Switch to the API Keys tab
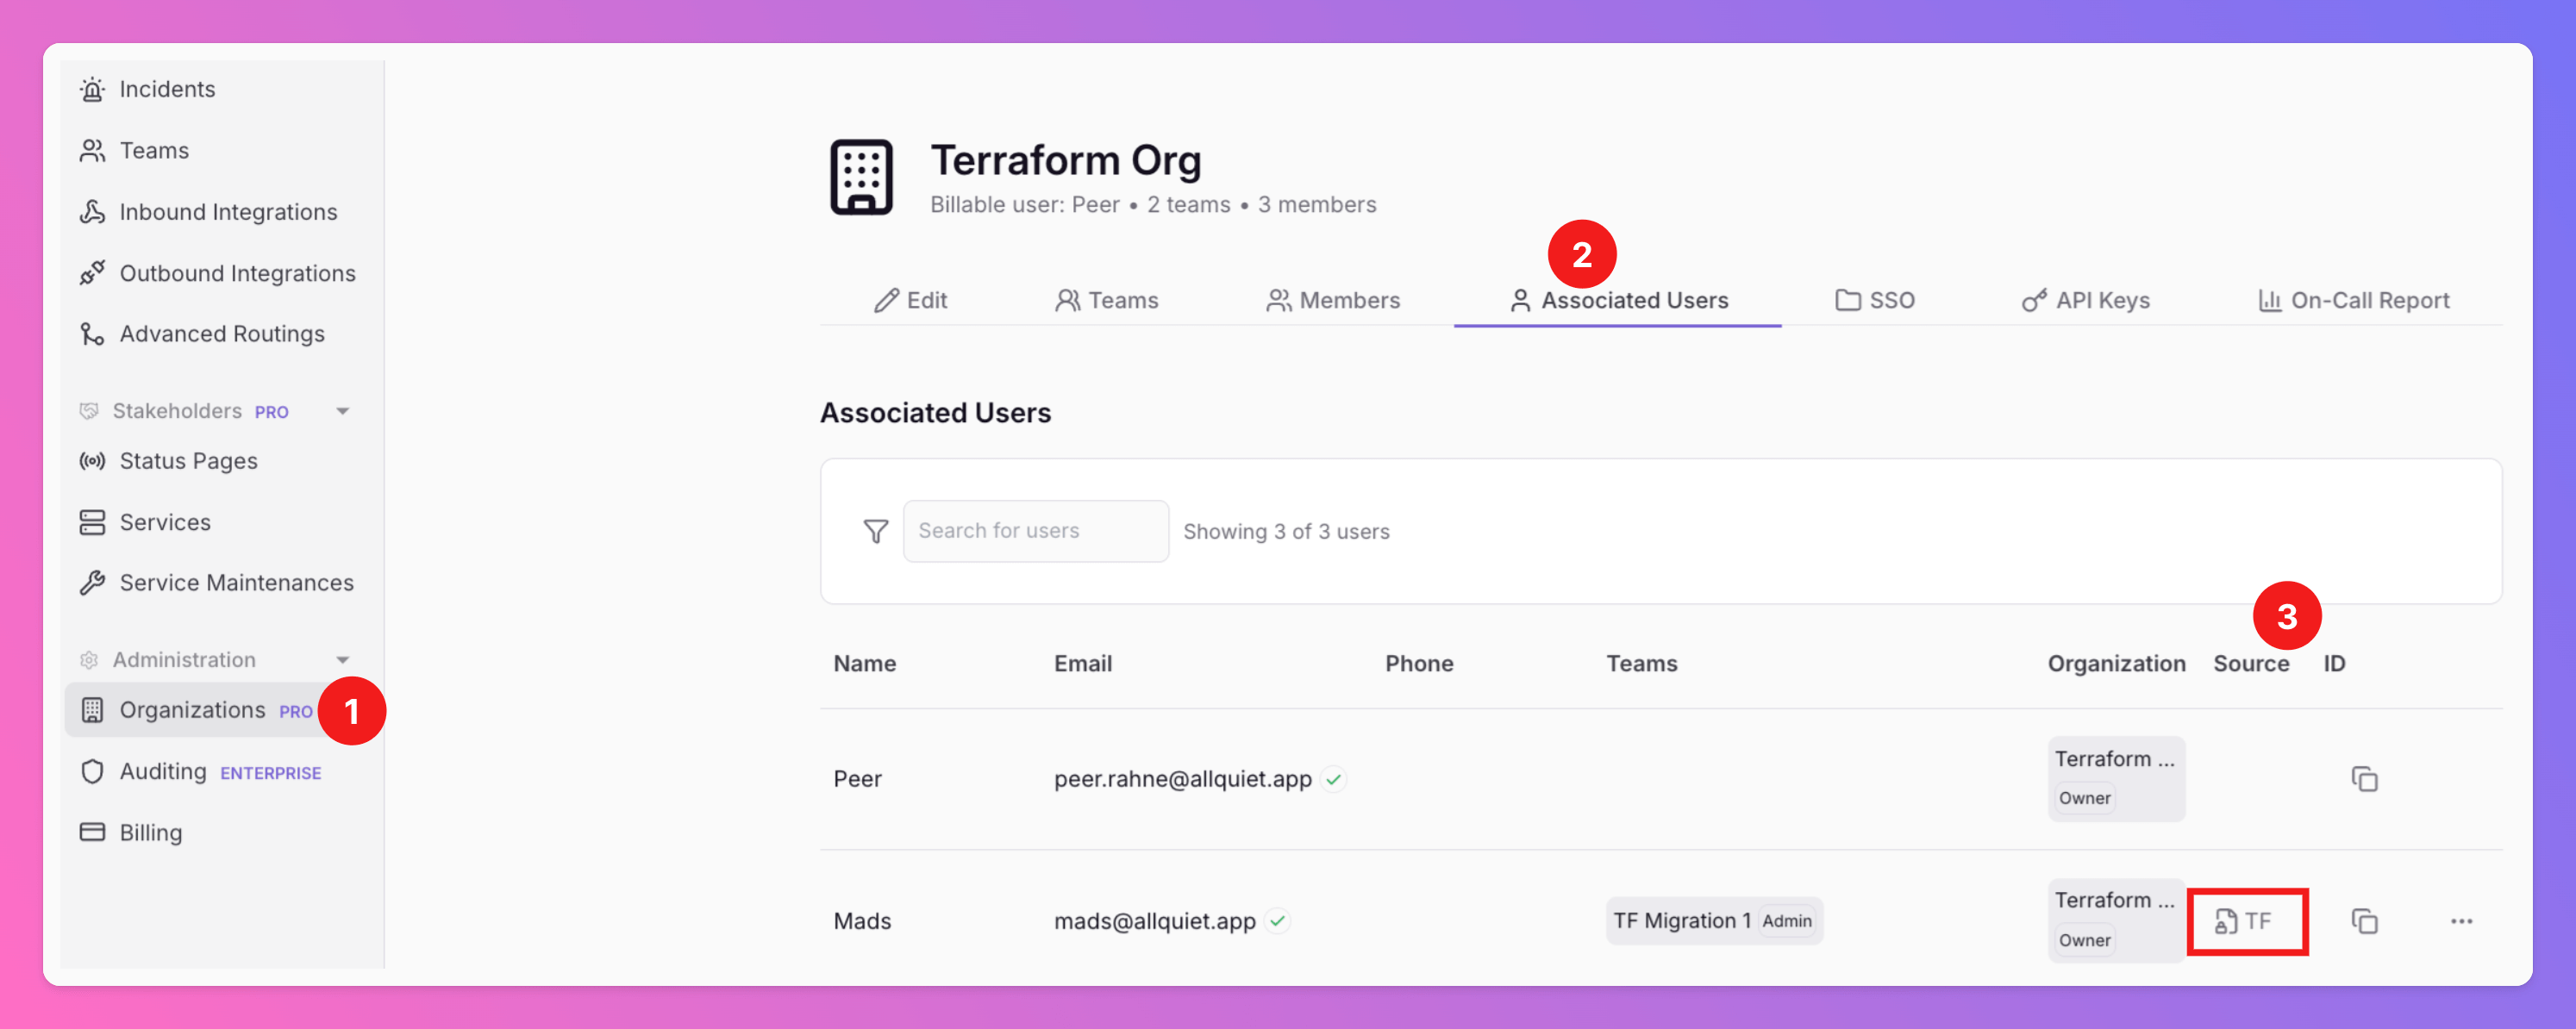 pos(2085,300)
